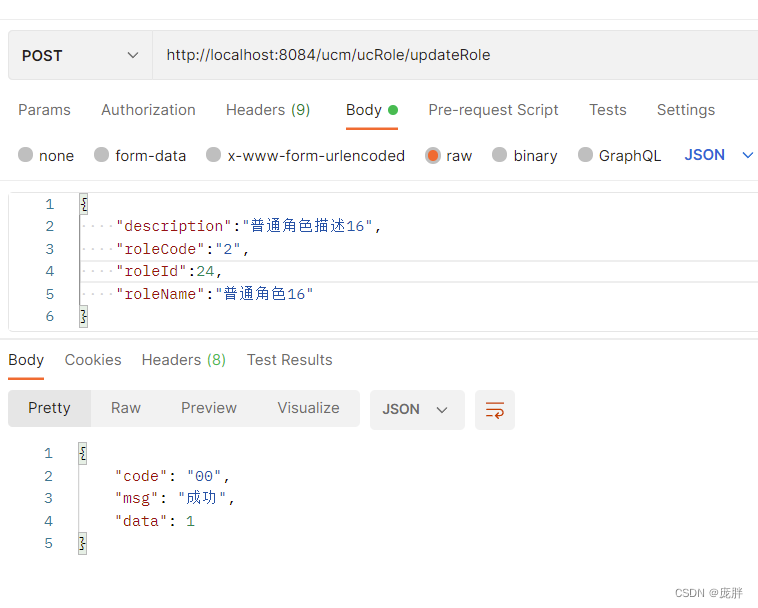The height and width of the screenshot is (608, 758).
Task: Open Headers (9) request tab
Action: click(x=268, y=110)
